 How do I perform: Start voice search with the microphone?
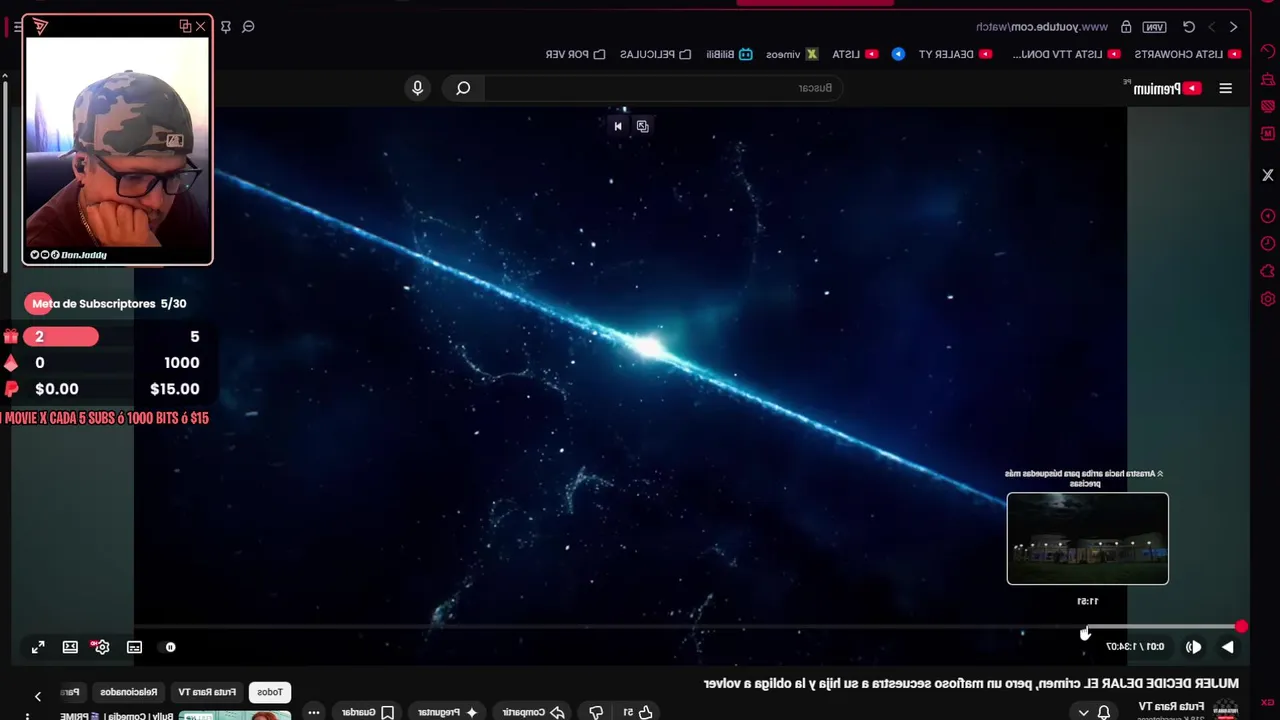(x=418, y=88)
